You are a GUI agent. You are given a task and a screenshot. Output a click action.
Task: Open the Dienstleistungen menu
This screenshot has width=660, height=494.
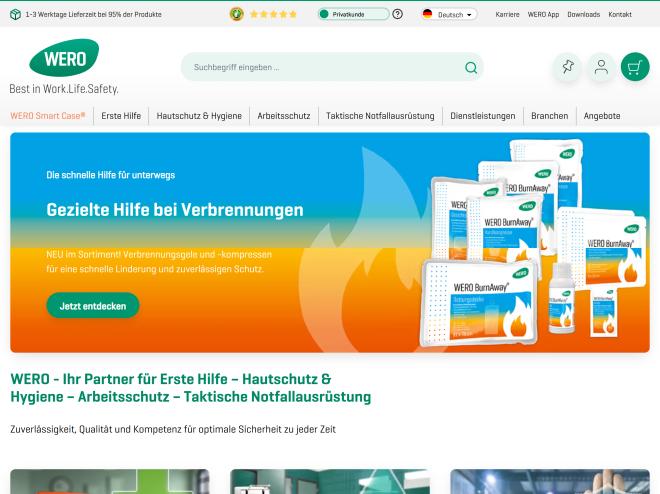click(x=483, y=116)
